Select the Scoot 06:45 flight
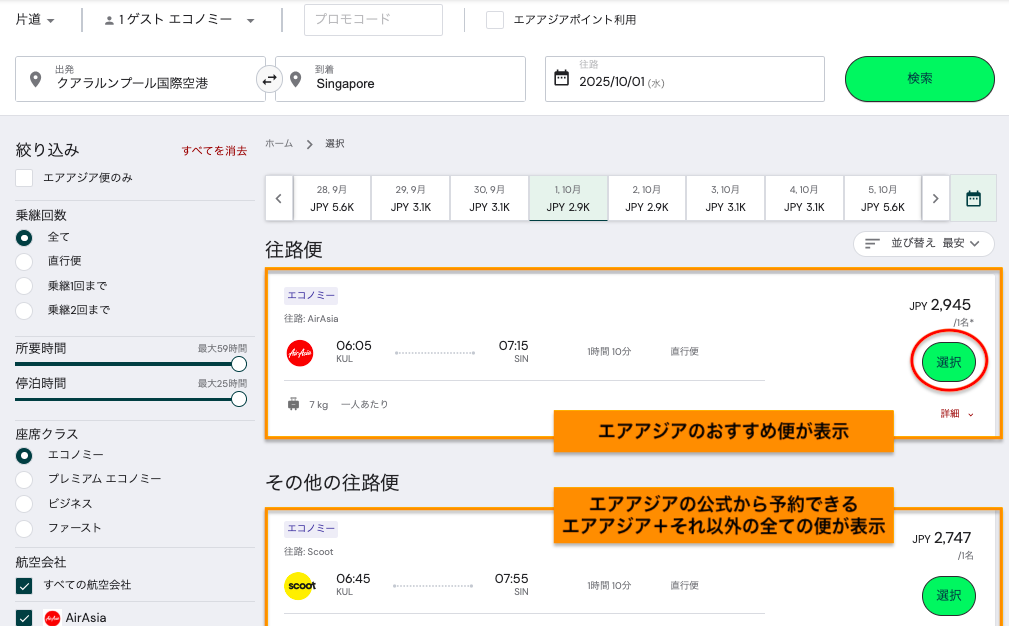 tap(949, 595)
